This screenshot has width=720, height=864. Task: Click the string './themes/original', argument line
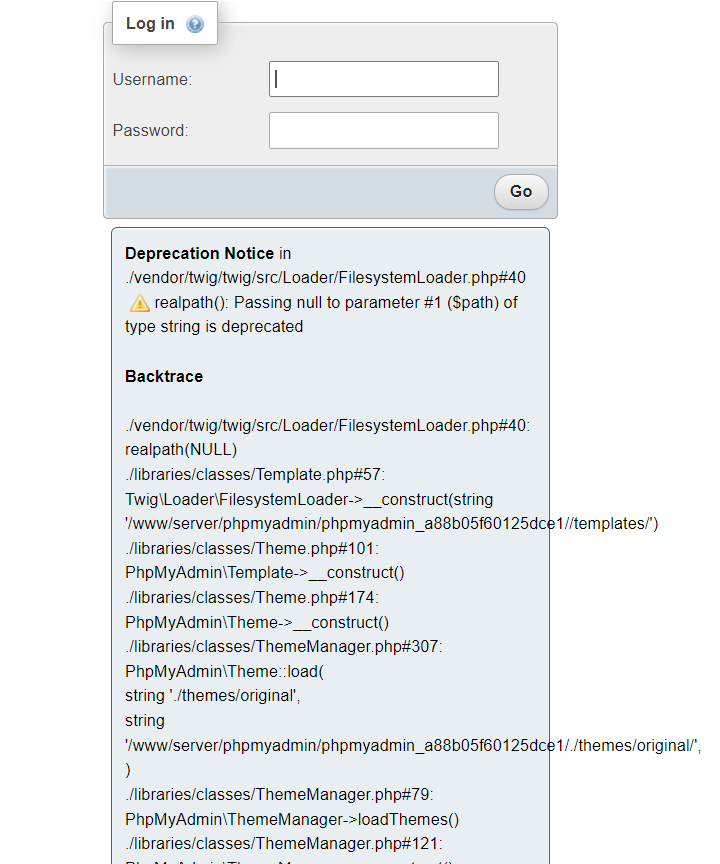(212, 696)
